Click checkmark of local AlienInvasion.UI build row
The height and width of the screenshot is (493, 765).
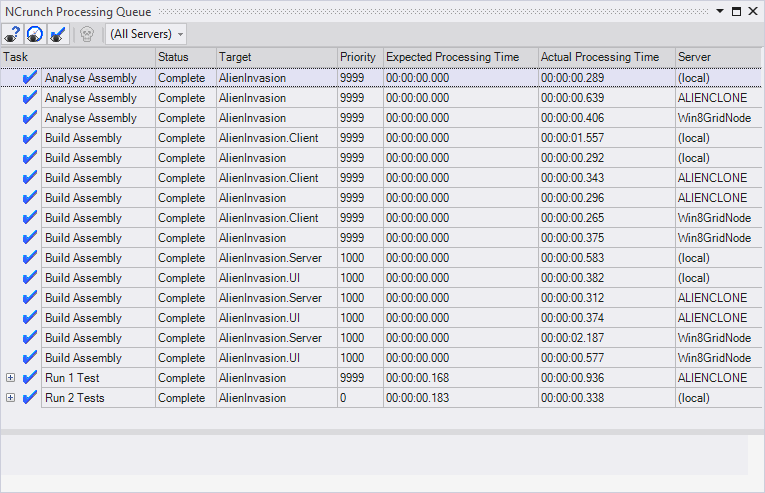(x=29, y=278)
